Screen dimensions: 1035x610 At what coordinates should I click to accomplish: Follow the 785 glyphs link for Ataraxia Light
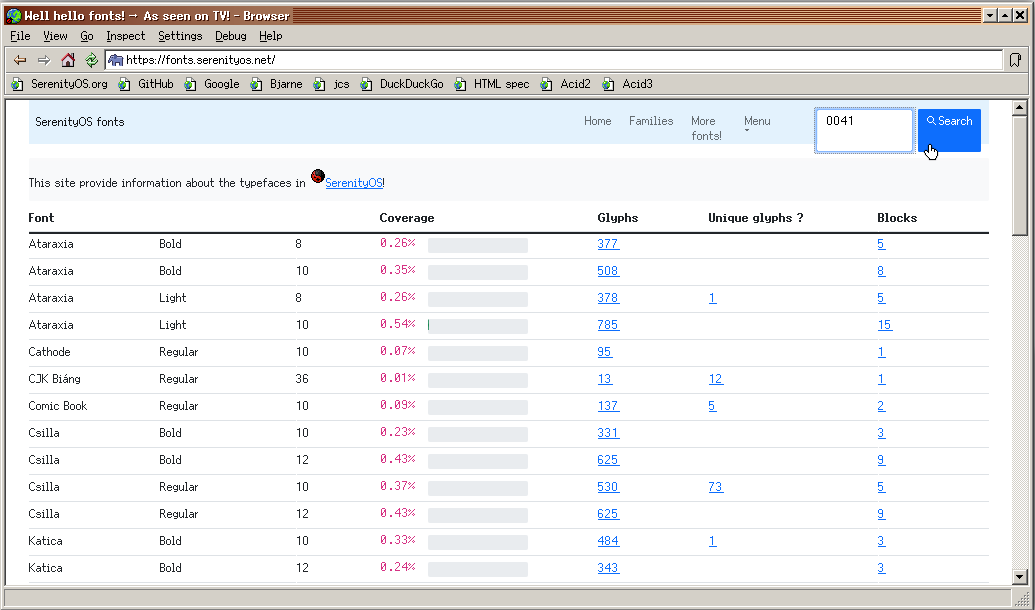pyautogui.click(x=608, y=325)
